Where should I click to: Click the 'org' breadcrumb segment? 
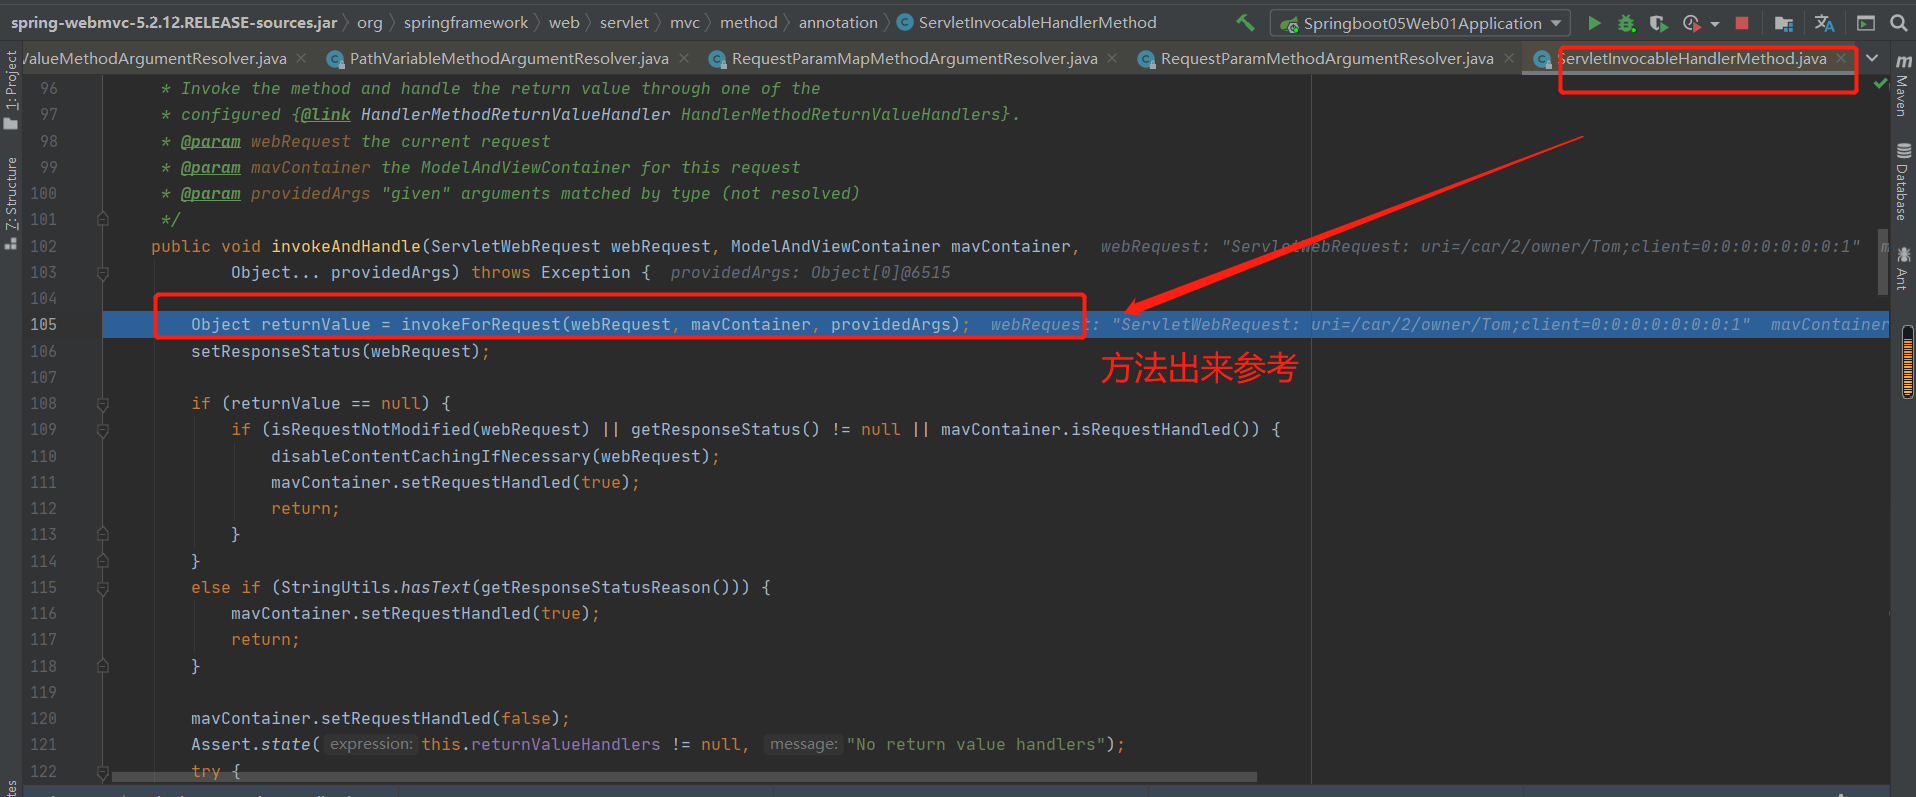click(370, 22)
